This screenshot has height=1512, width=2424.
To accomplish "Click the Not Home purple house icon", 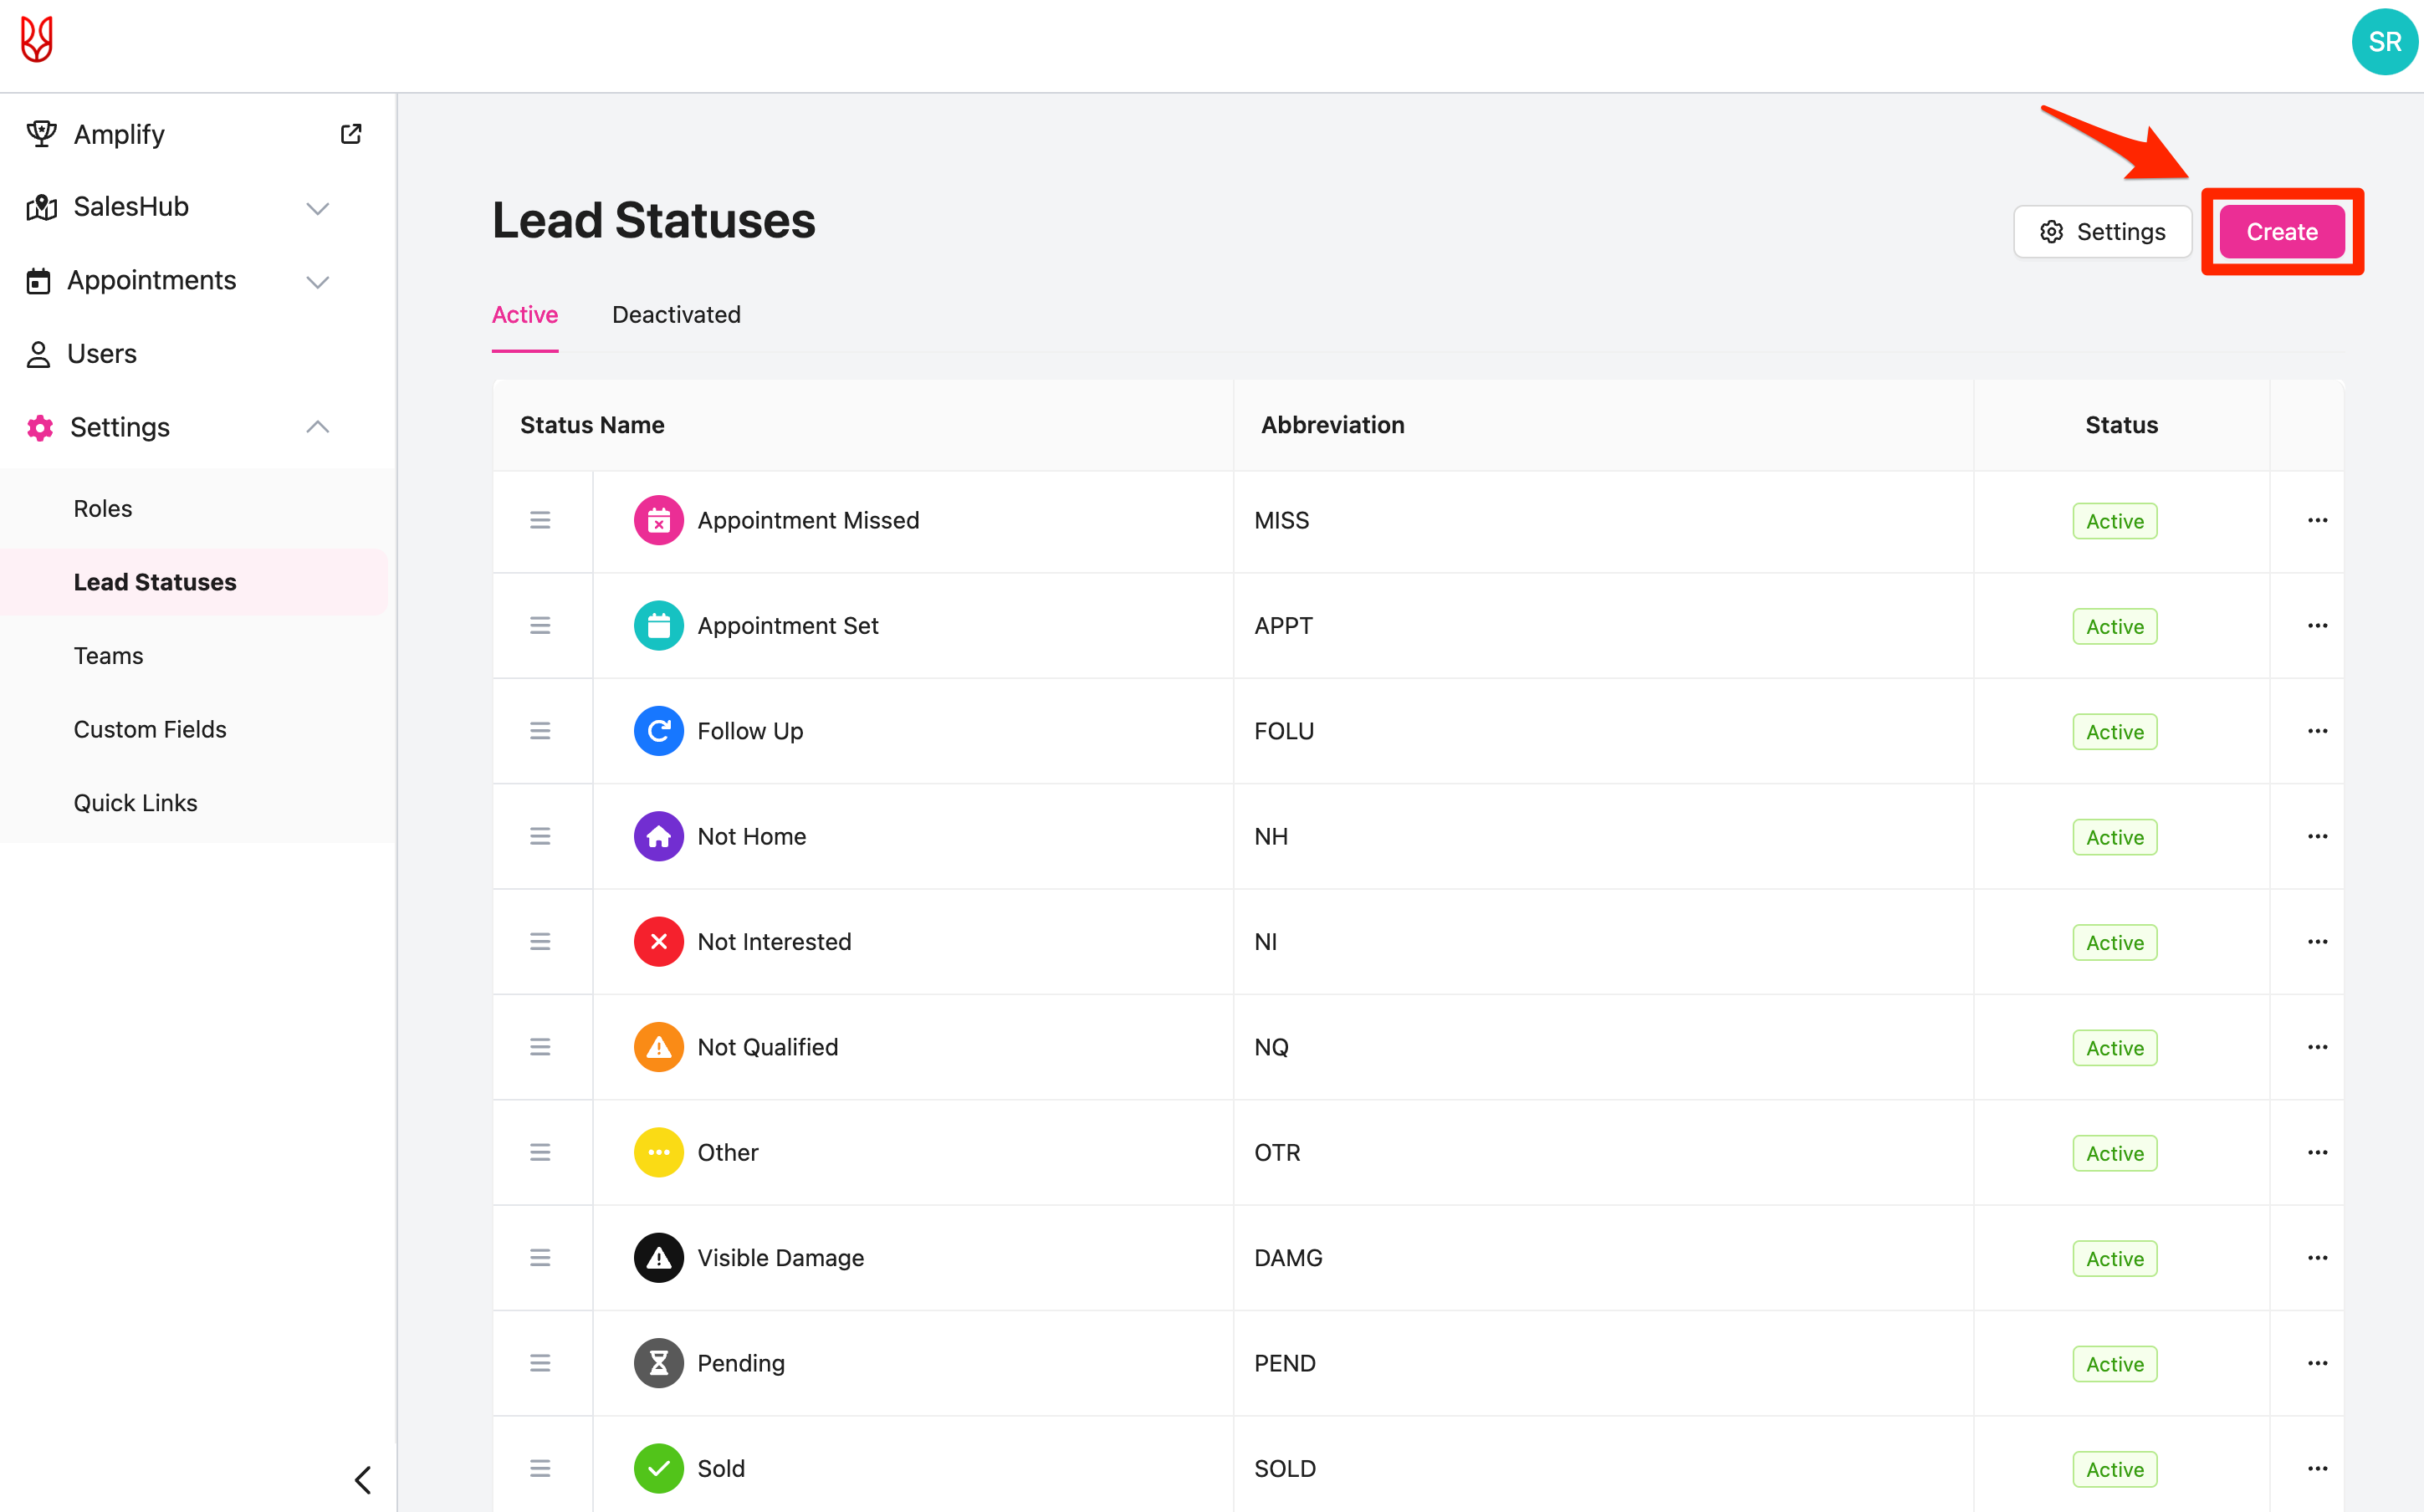I will click(x=658, y=836).
